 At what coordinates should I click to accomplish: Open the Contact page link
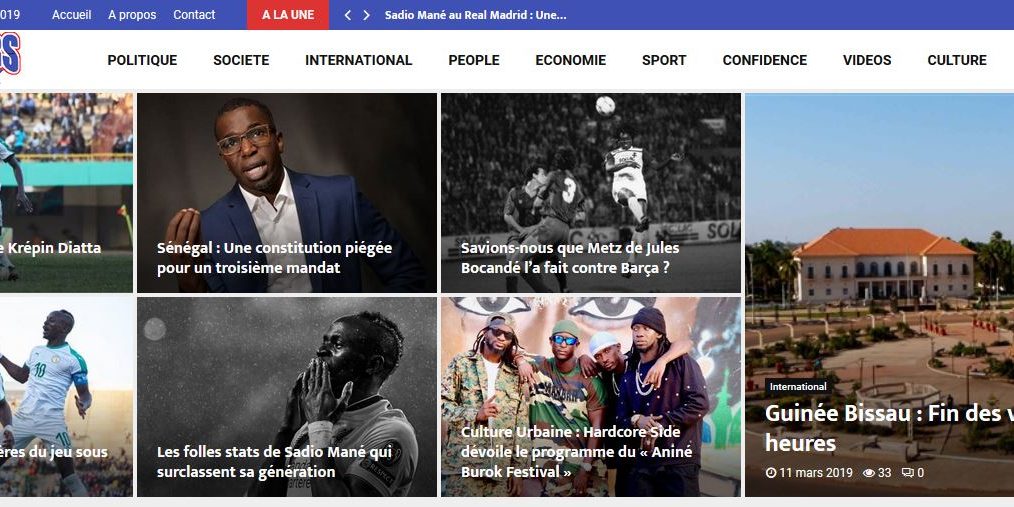(194, 15)
